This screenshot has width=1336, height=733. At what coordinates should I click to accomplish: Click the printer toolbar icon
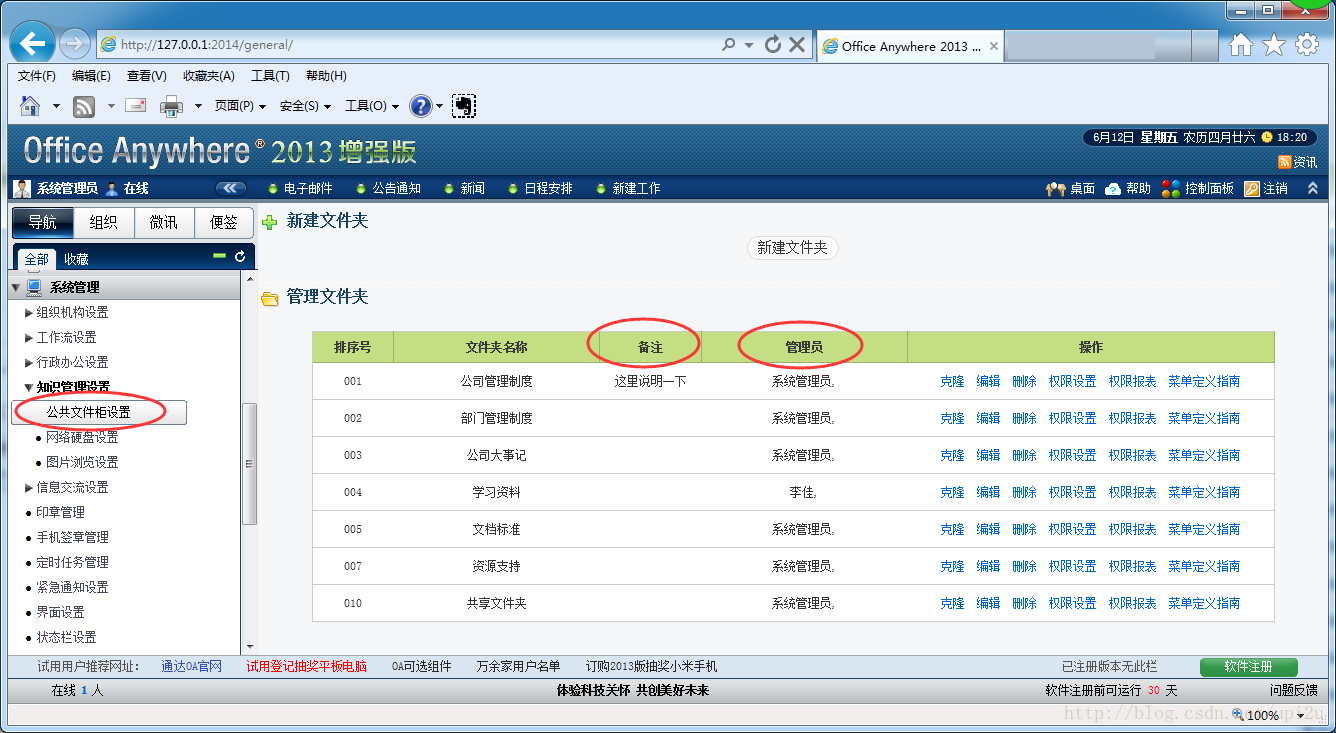pyautogui.click(x=172, y=106)
